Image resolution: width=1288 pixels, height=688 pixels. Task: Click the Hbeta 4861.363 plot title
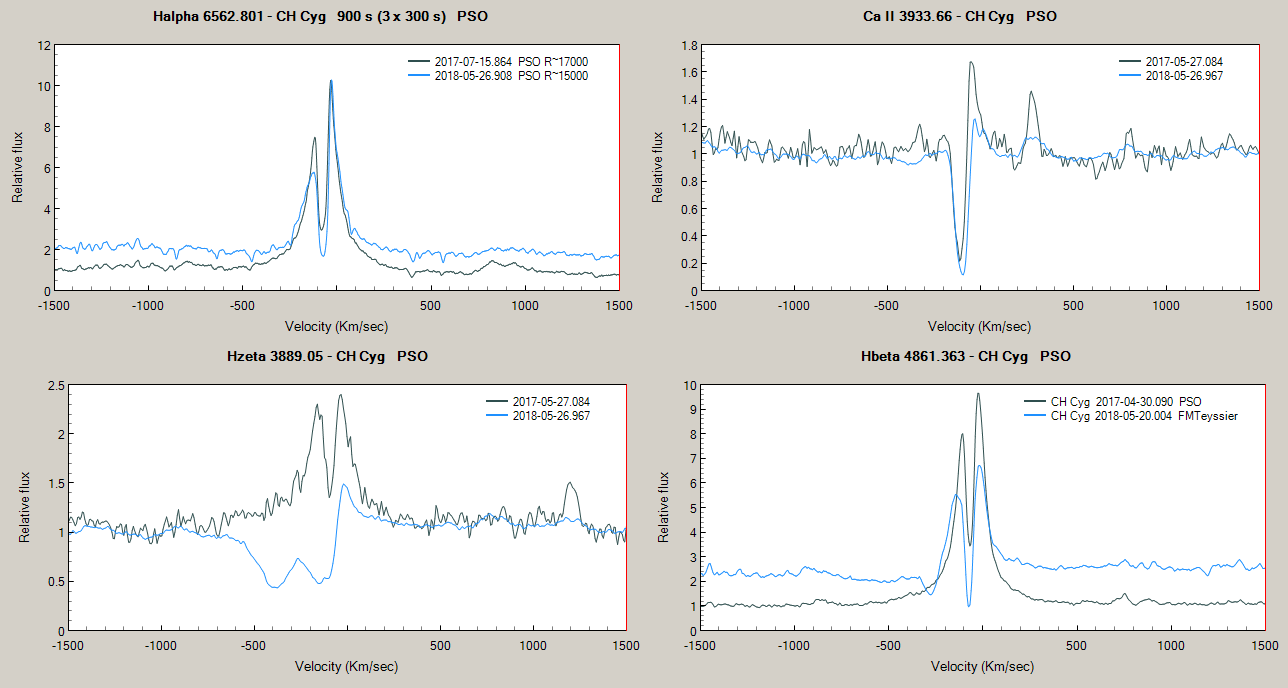point(965,356)
